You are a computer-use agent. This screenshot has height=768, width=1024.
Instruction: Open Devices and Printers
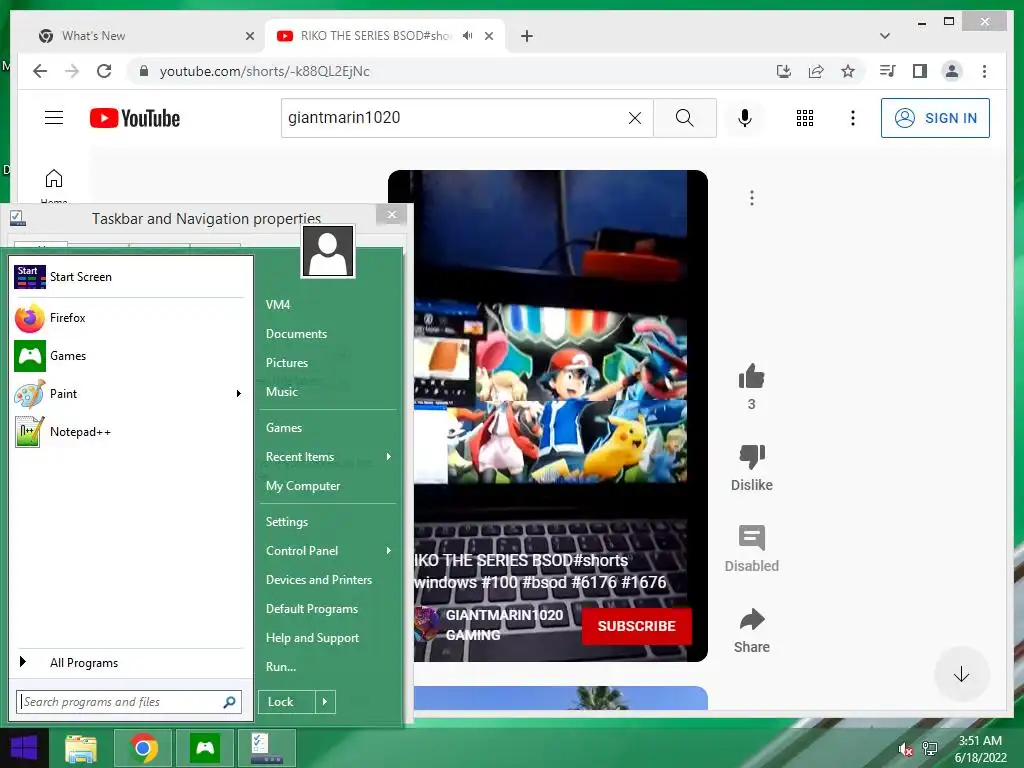click(319, 580)
